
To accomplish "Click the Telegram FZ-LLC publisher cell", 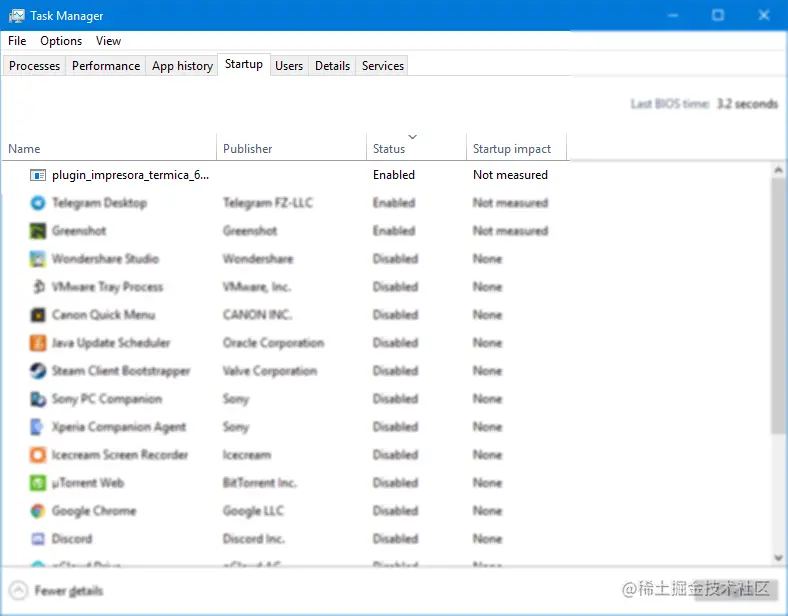I will pos(268,203).
